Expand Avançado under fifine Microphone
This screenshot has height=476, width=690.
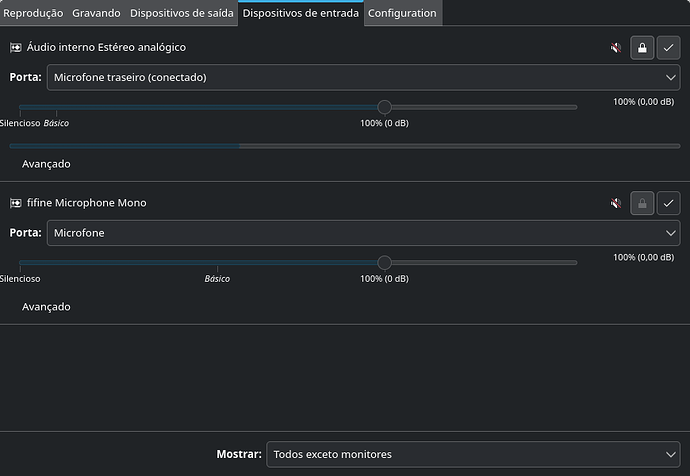(x=46, y=307)
